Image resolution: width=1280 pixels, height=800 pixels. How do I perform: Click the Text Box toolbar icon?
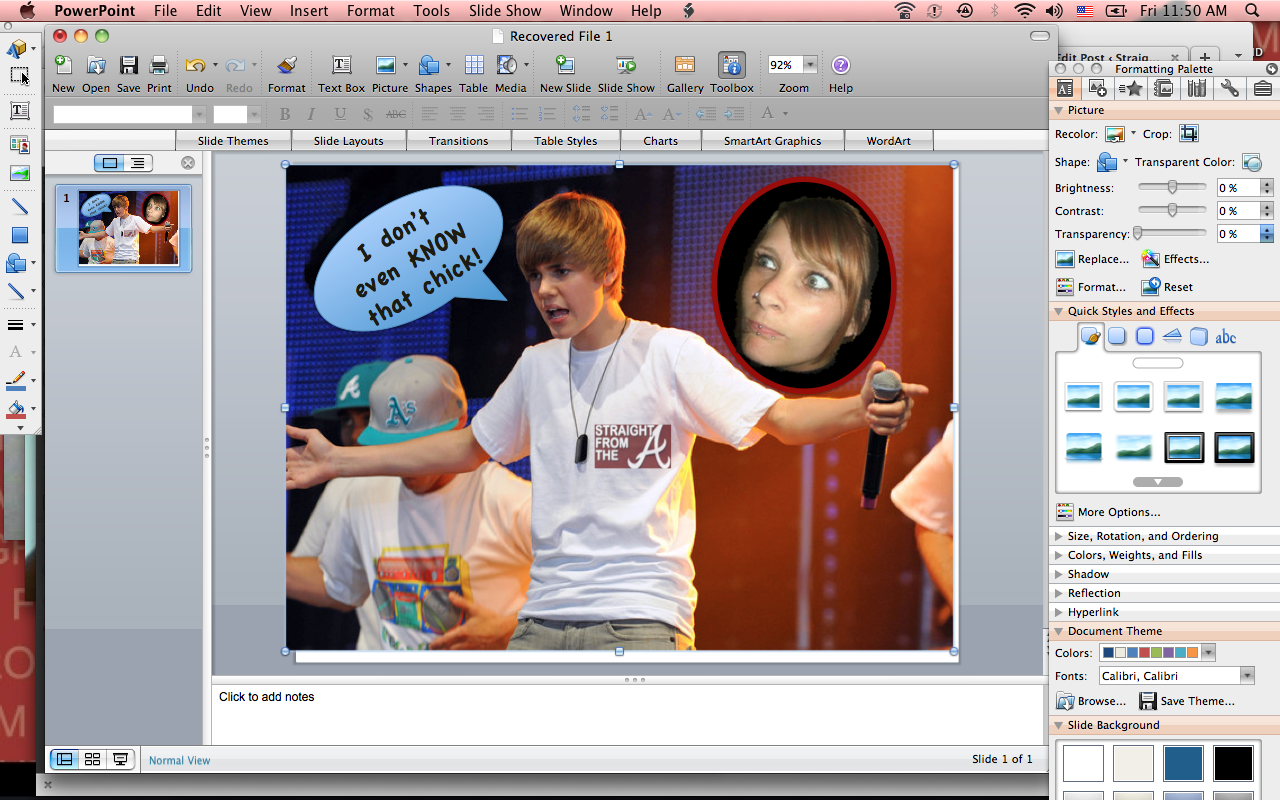click(x=341, y=66)
